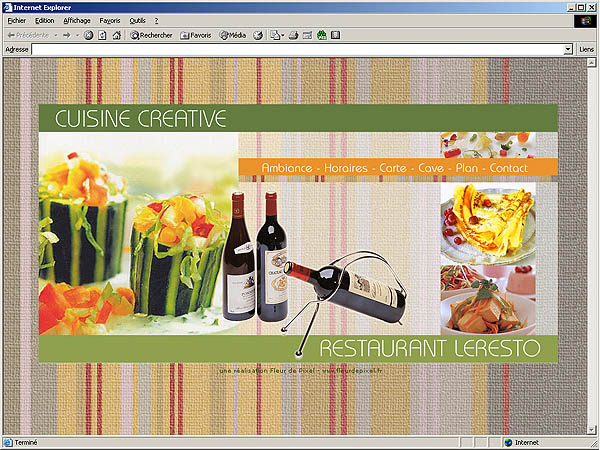Click the Edit page icon
600x450 pixels.
tap(307, 35)
